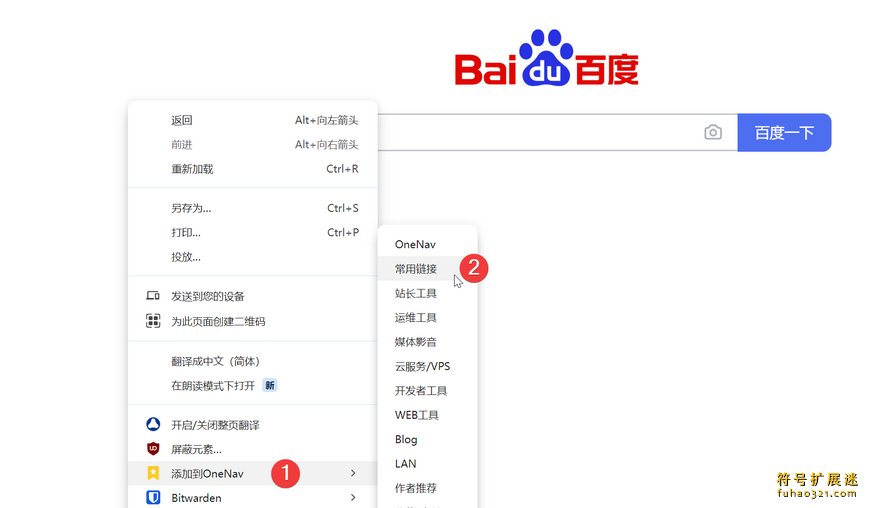Viewport: 872px width, 508px height.
Task: Select 常用链接 category in the submenu
Action: [x=427, y=269]
